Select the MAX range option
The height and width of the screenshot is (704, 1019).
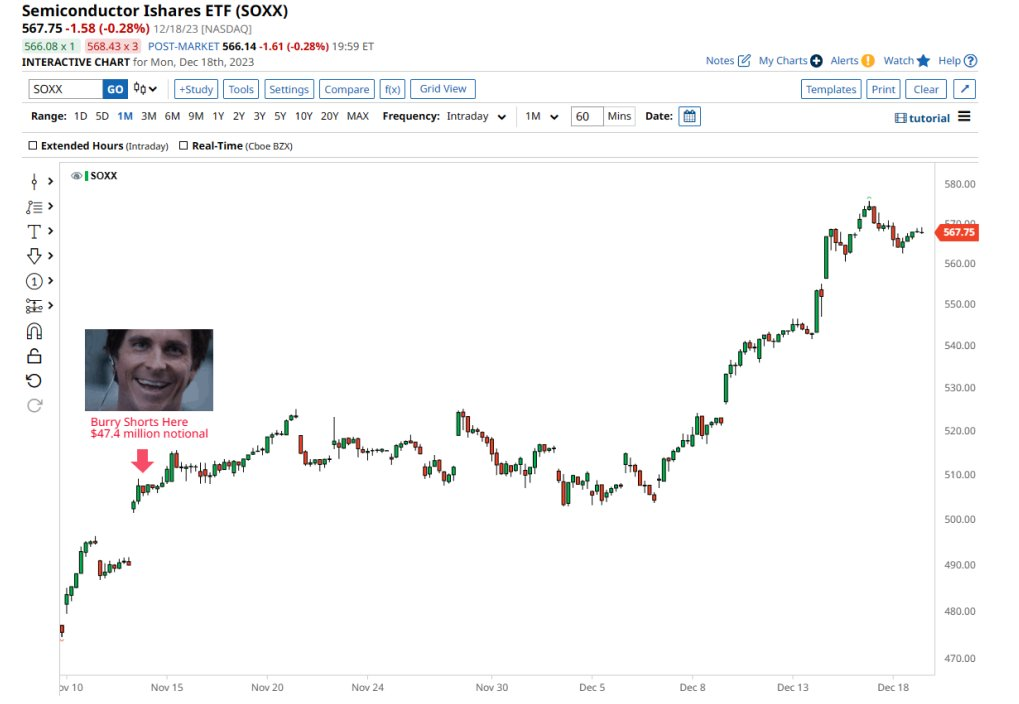click(357, 117)
